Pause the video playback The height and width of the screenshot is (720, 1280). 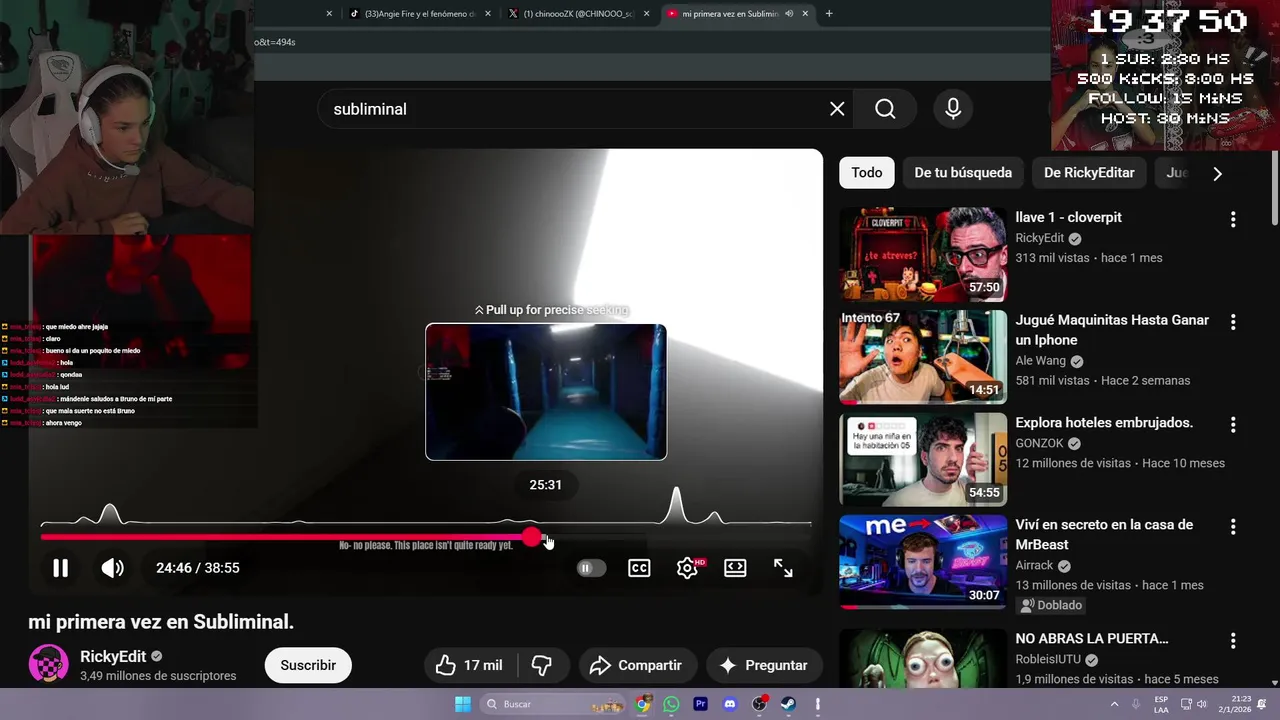pyautogui.click(x=60, y=568)
